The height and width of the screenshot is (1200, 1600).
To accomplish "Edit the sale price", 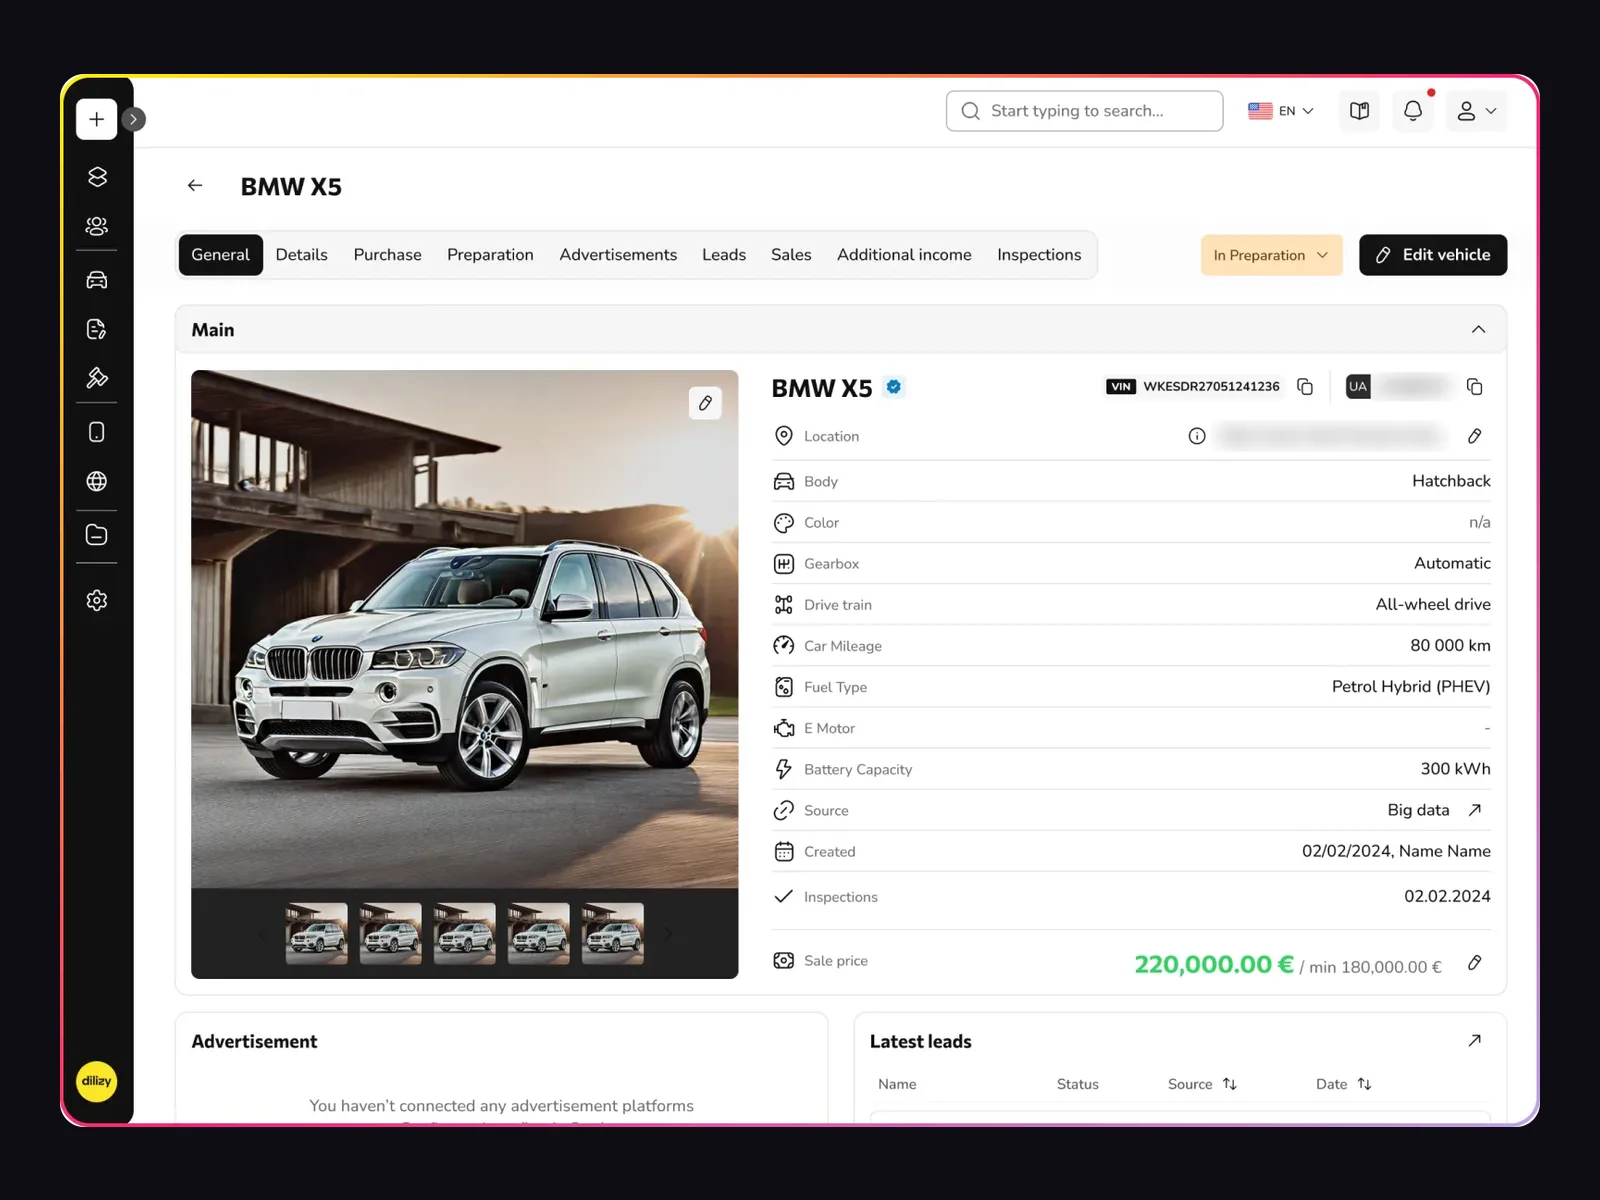I will point(1474,963).
